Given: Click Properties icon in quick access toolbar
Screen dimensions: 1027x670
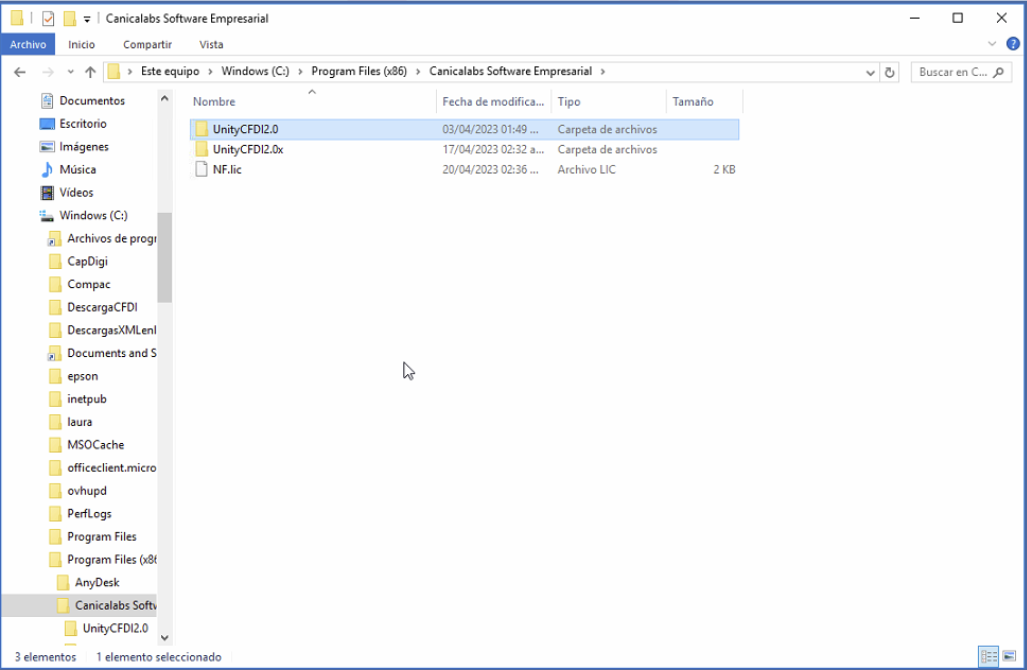Looking at the screenshot, I should (x=48, y=18).
